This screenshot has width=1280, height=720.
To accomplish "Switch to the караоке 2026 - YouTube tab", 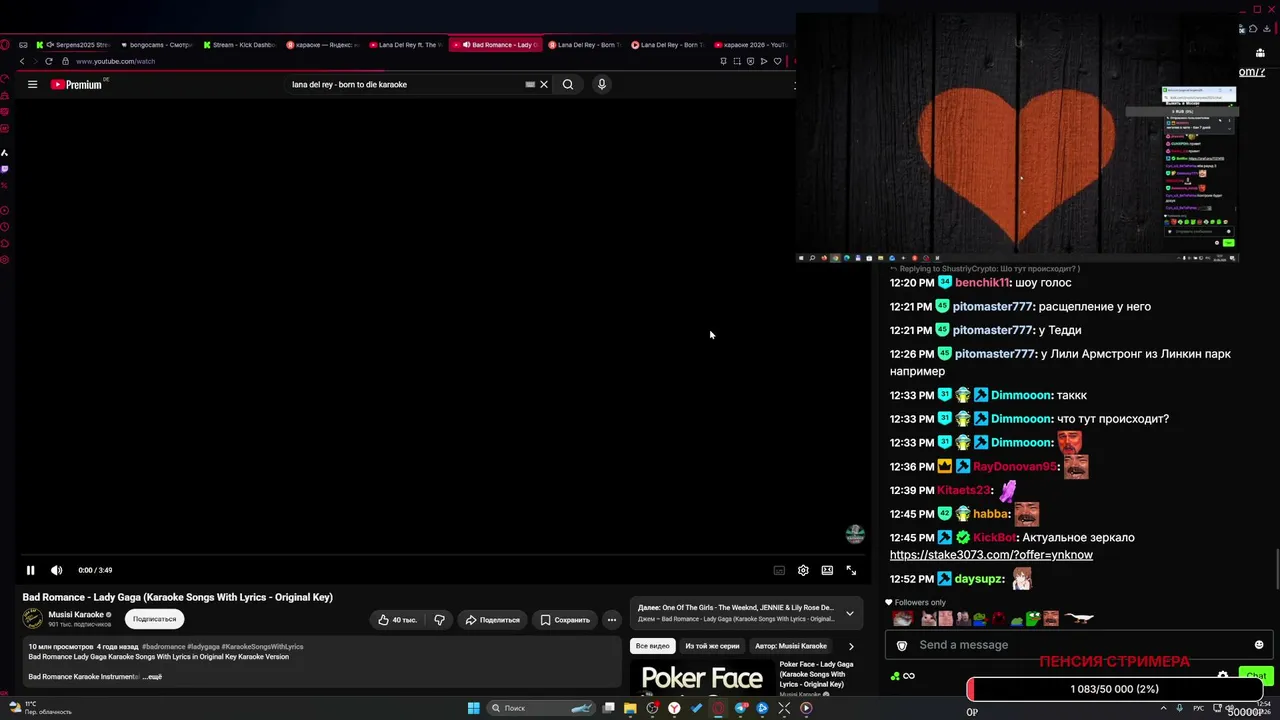I will 752,45.
